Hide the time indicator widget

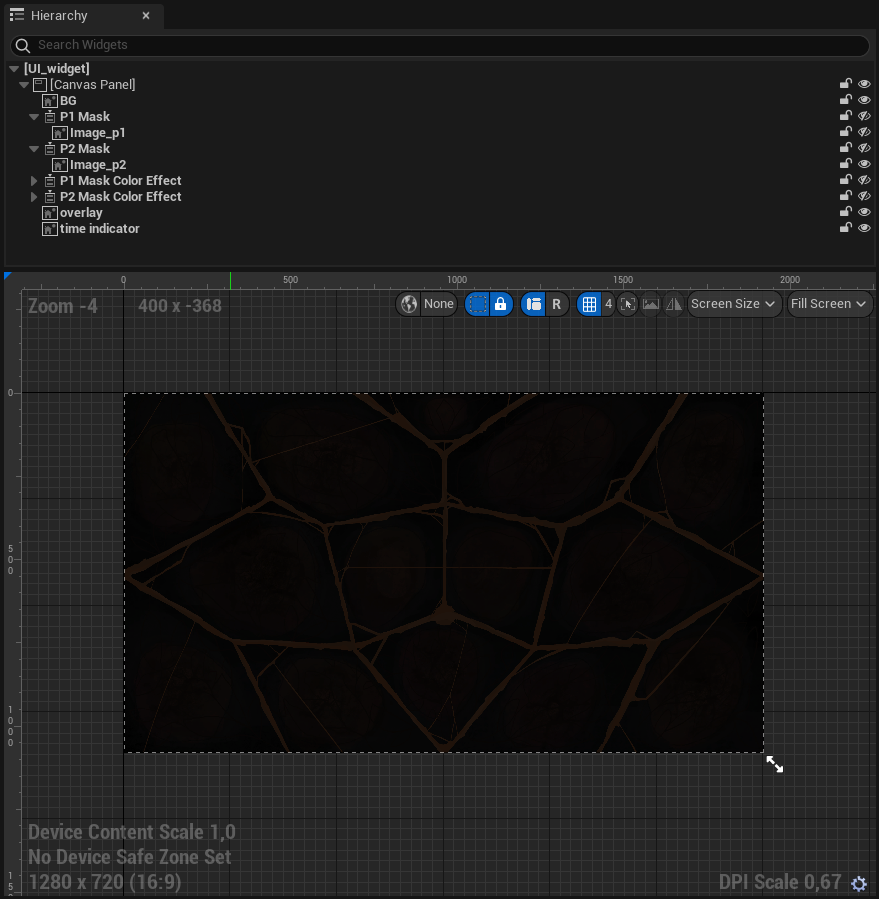(864, 228)
